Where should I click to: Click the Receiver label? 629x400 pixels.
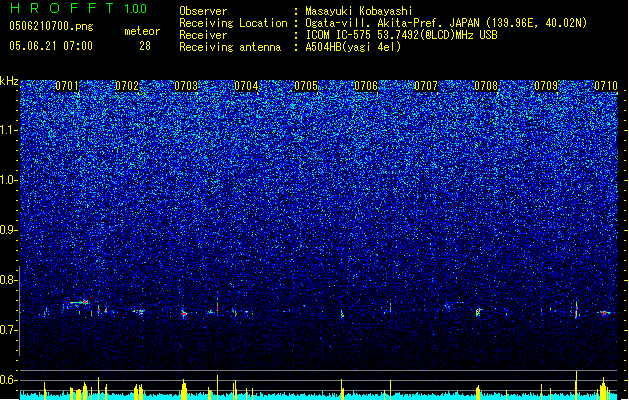(x=203, y=35)
